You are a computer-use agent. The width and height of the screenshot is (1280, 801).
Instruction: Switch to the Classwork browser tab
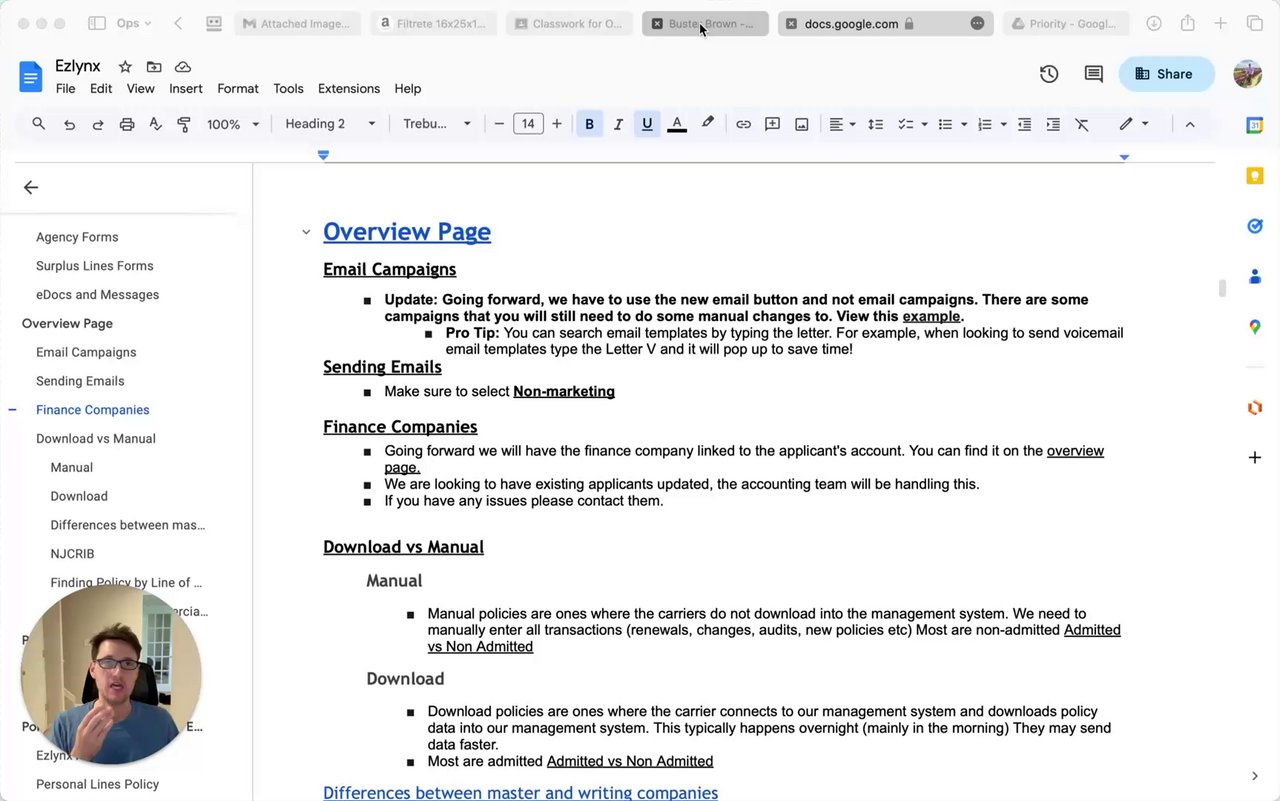[569, 23]
